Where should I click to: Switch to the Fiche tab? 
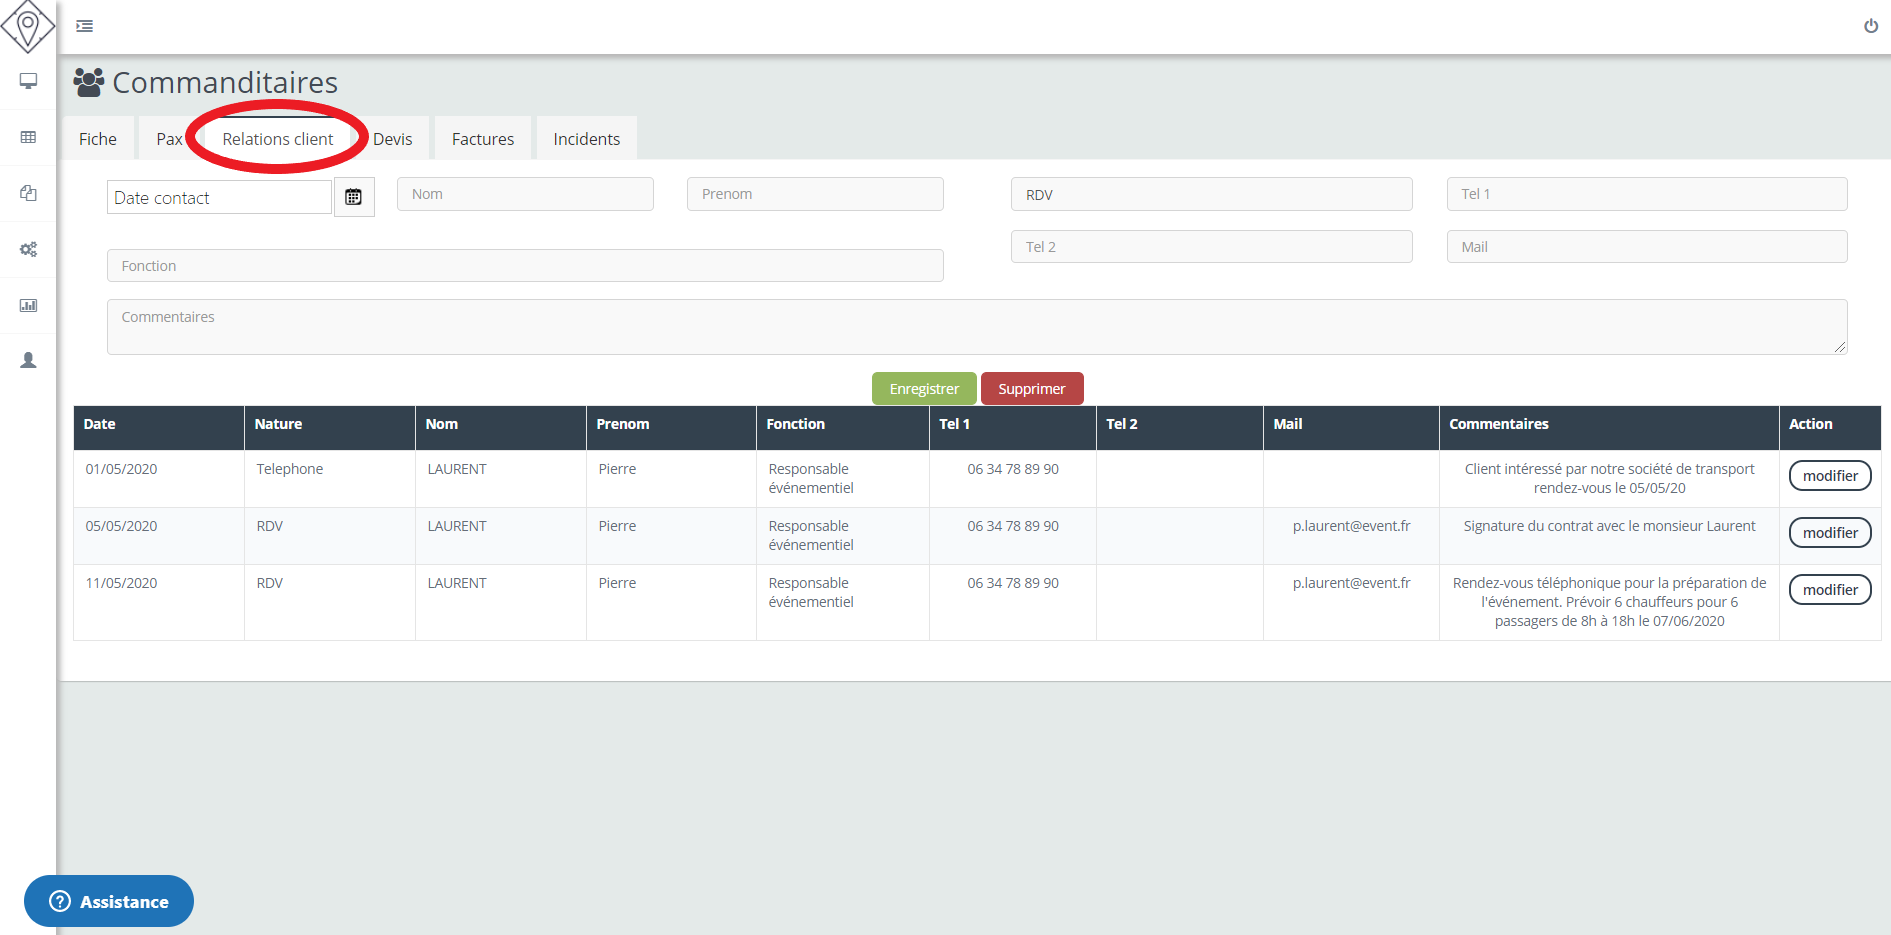[98, 139]
